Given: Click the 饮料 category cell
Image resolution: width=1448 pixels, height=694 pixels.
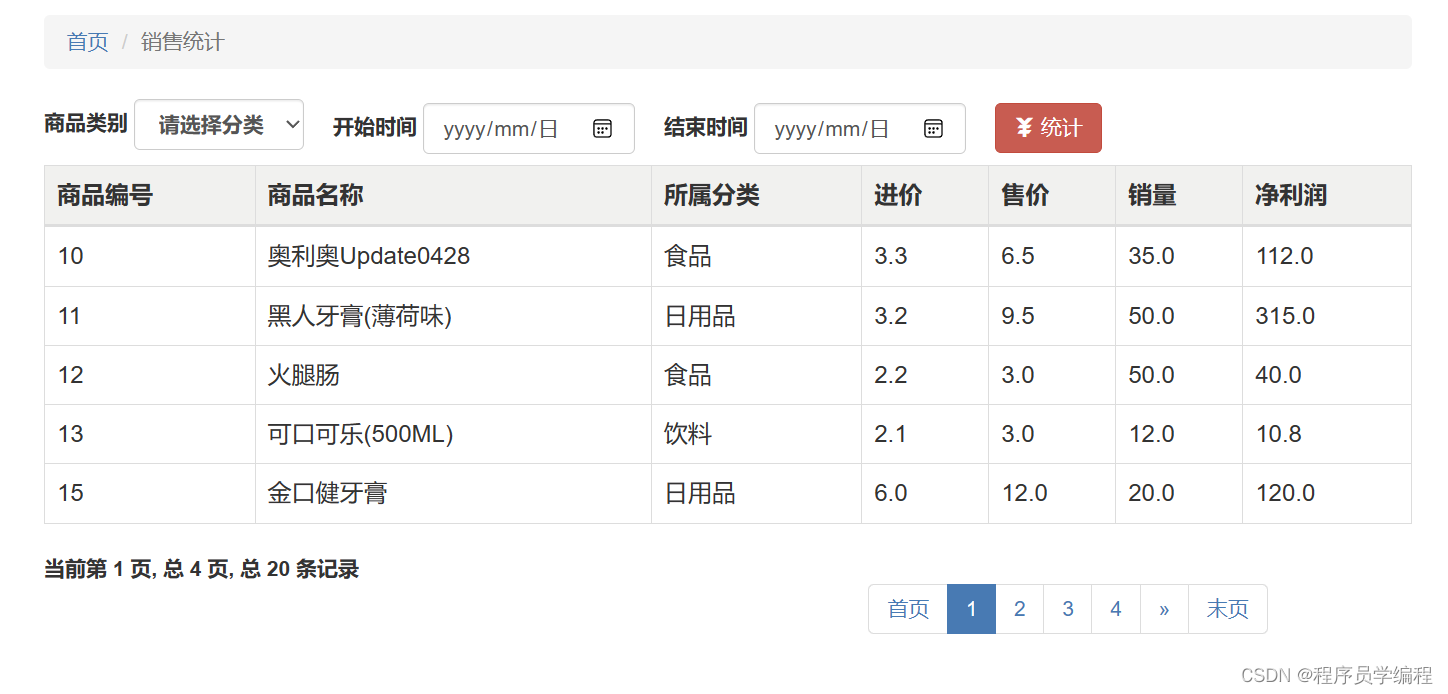Looking at the screenshot, I should coord(756,434).
